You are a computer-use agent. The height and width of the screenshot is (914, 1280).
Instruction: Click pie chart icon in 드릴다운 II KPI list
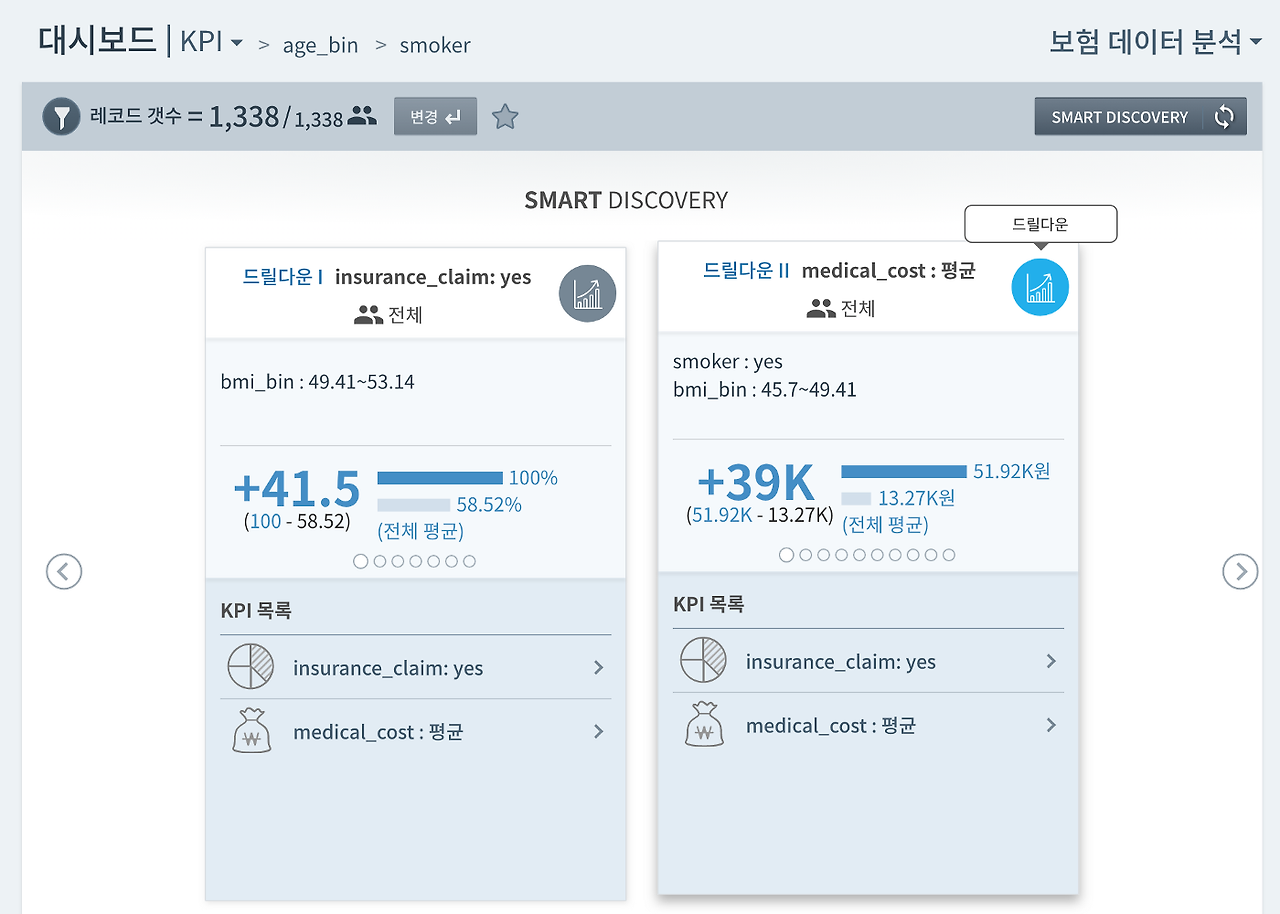tap(703, 661)
